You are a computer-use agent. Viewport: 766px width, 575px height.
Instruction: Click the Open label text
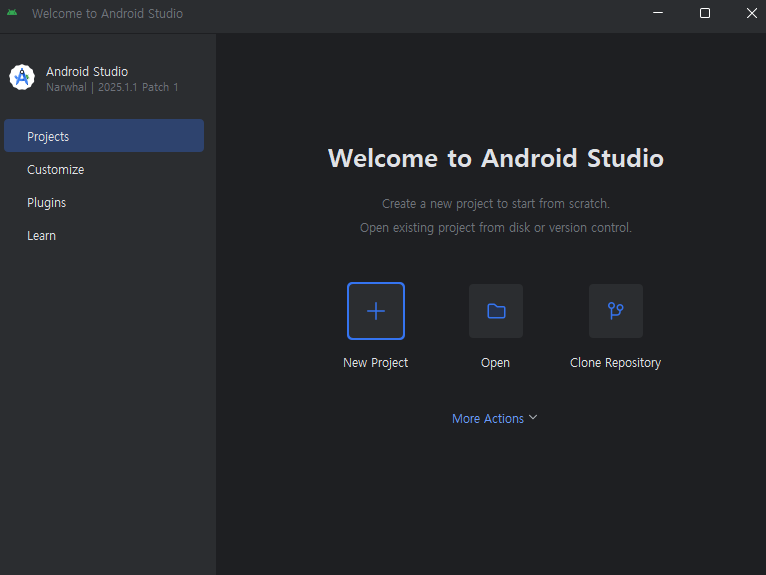click(x=495, y=362)
